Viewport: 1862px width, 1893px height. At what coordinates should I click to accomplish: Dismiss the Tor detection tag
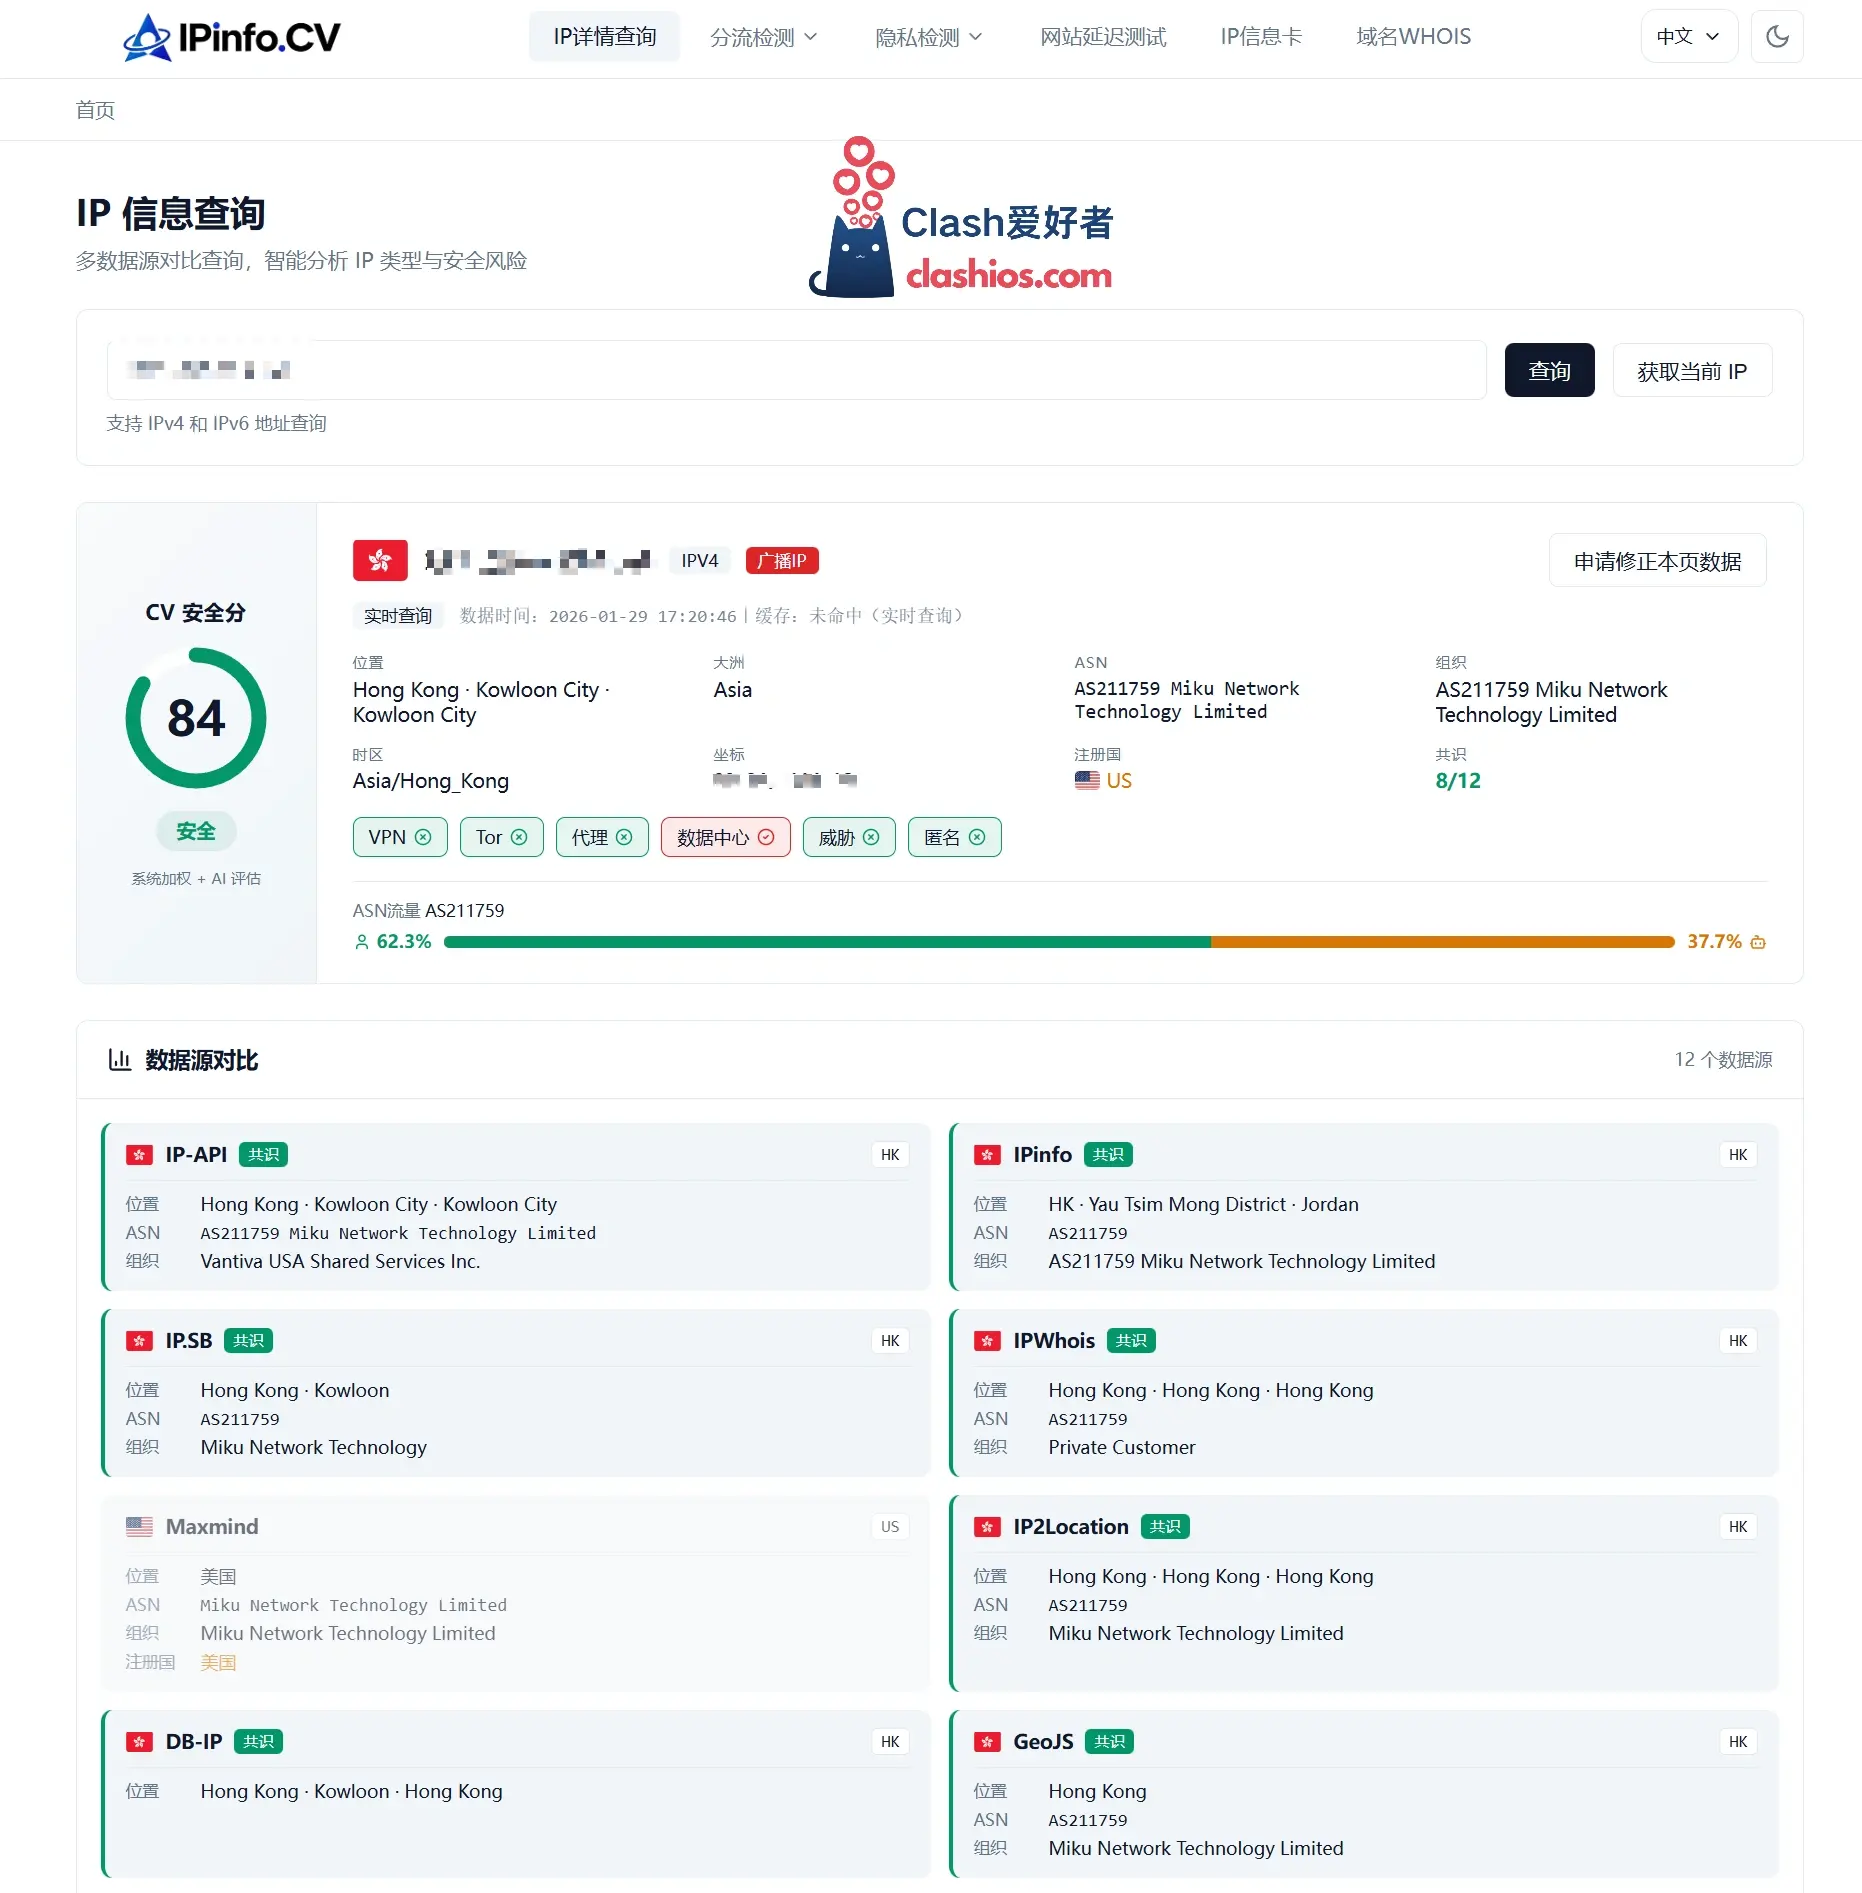519,837
